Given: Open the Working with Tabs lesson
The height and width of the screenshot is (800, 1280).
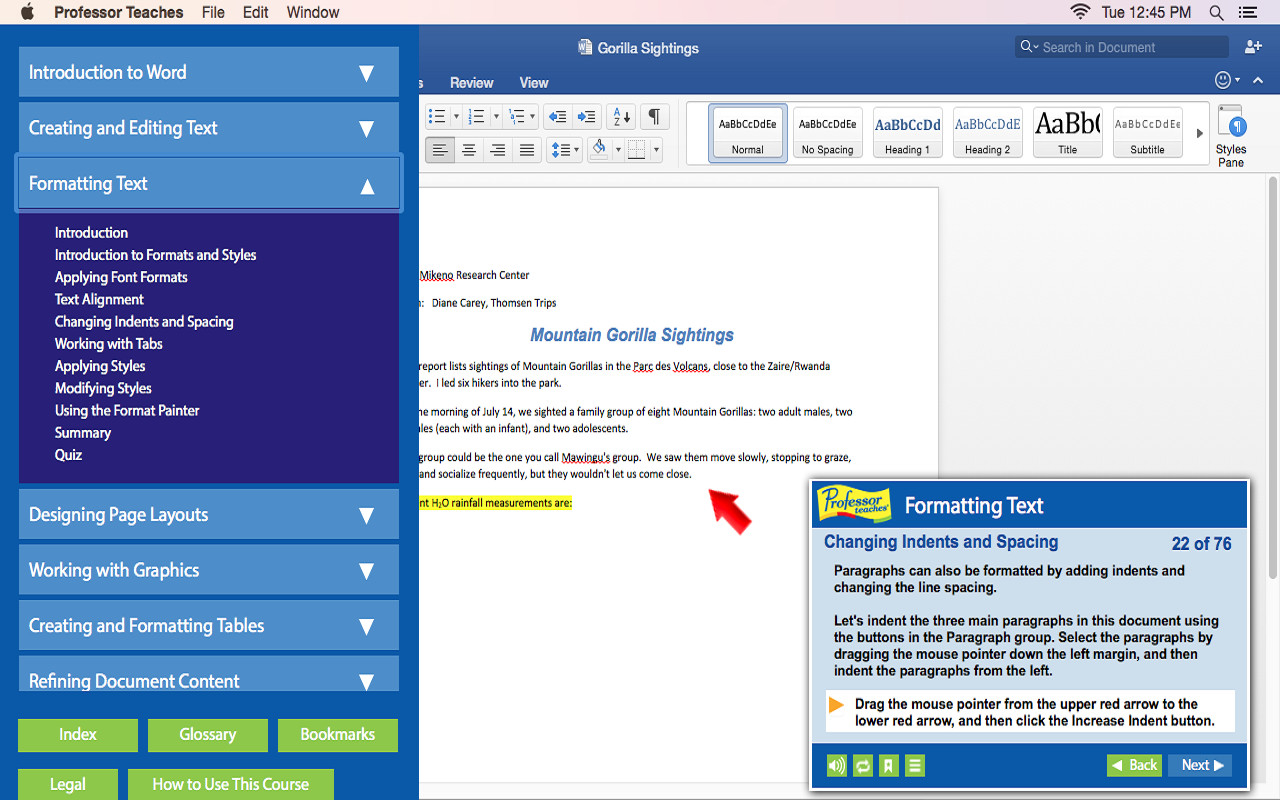Looking at the screenshot, I should (x=109, y=344).
